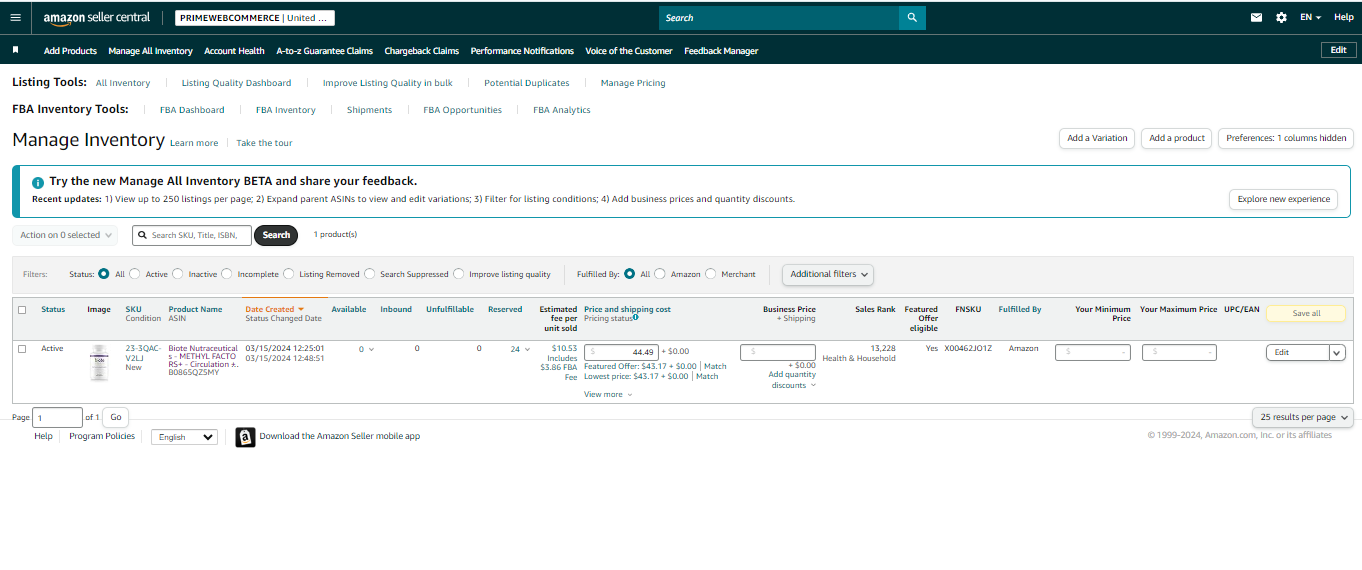
Task: Click the info icon in BETA banner
Action: (38, 183)
